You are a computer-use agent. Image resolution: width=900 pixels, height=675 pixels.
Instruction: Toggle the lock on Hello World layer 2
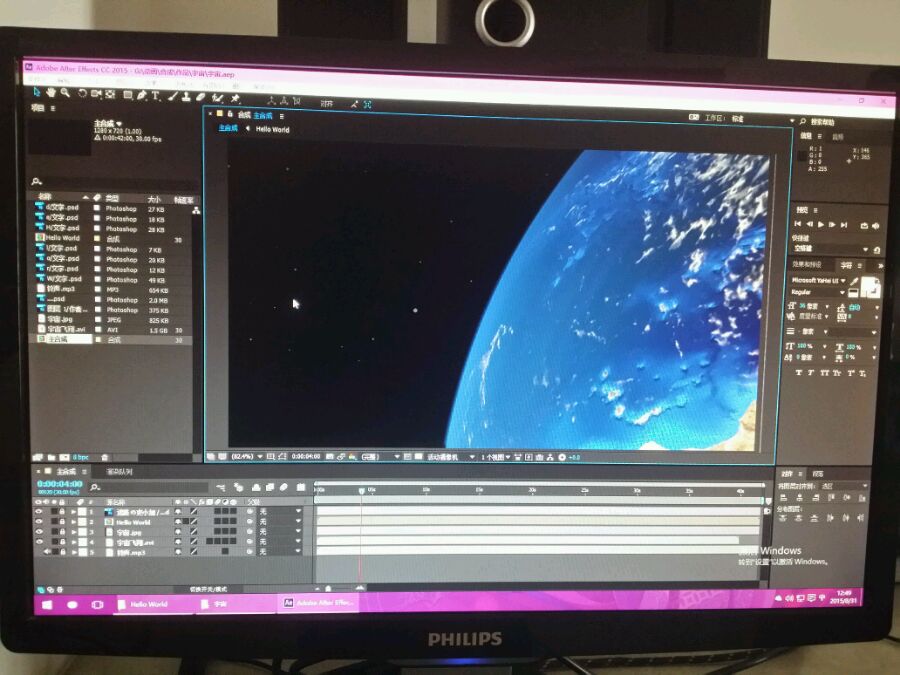coord(62,522)
